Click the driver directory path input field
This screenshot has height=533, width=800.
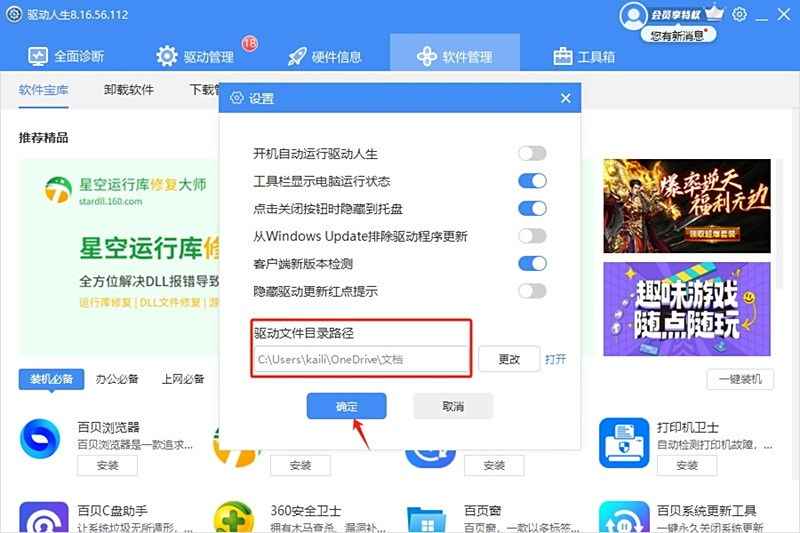(361, 359)
